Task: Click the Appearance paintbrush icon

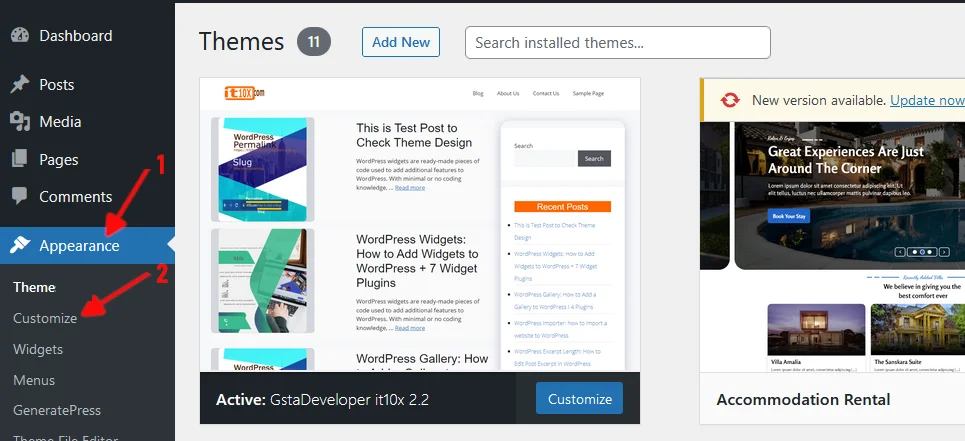Action: coord(20,245)
